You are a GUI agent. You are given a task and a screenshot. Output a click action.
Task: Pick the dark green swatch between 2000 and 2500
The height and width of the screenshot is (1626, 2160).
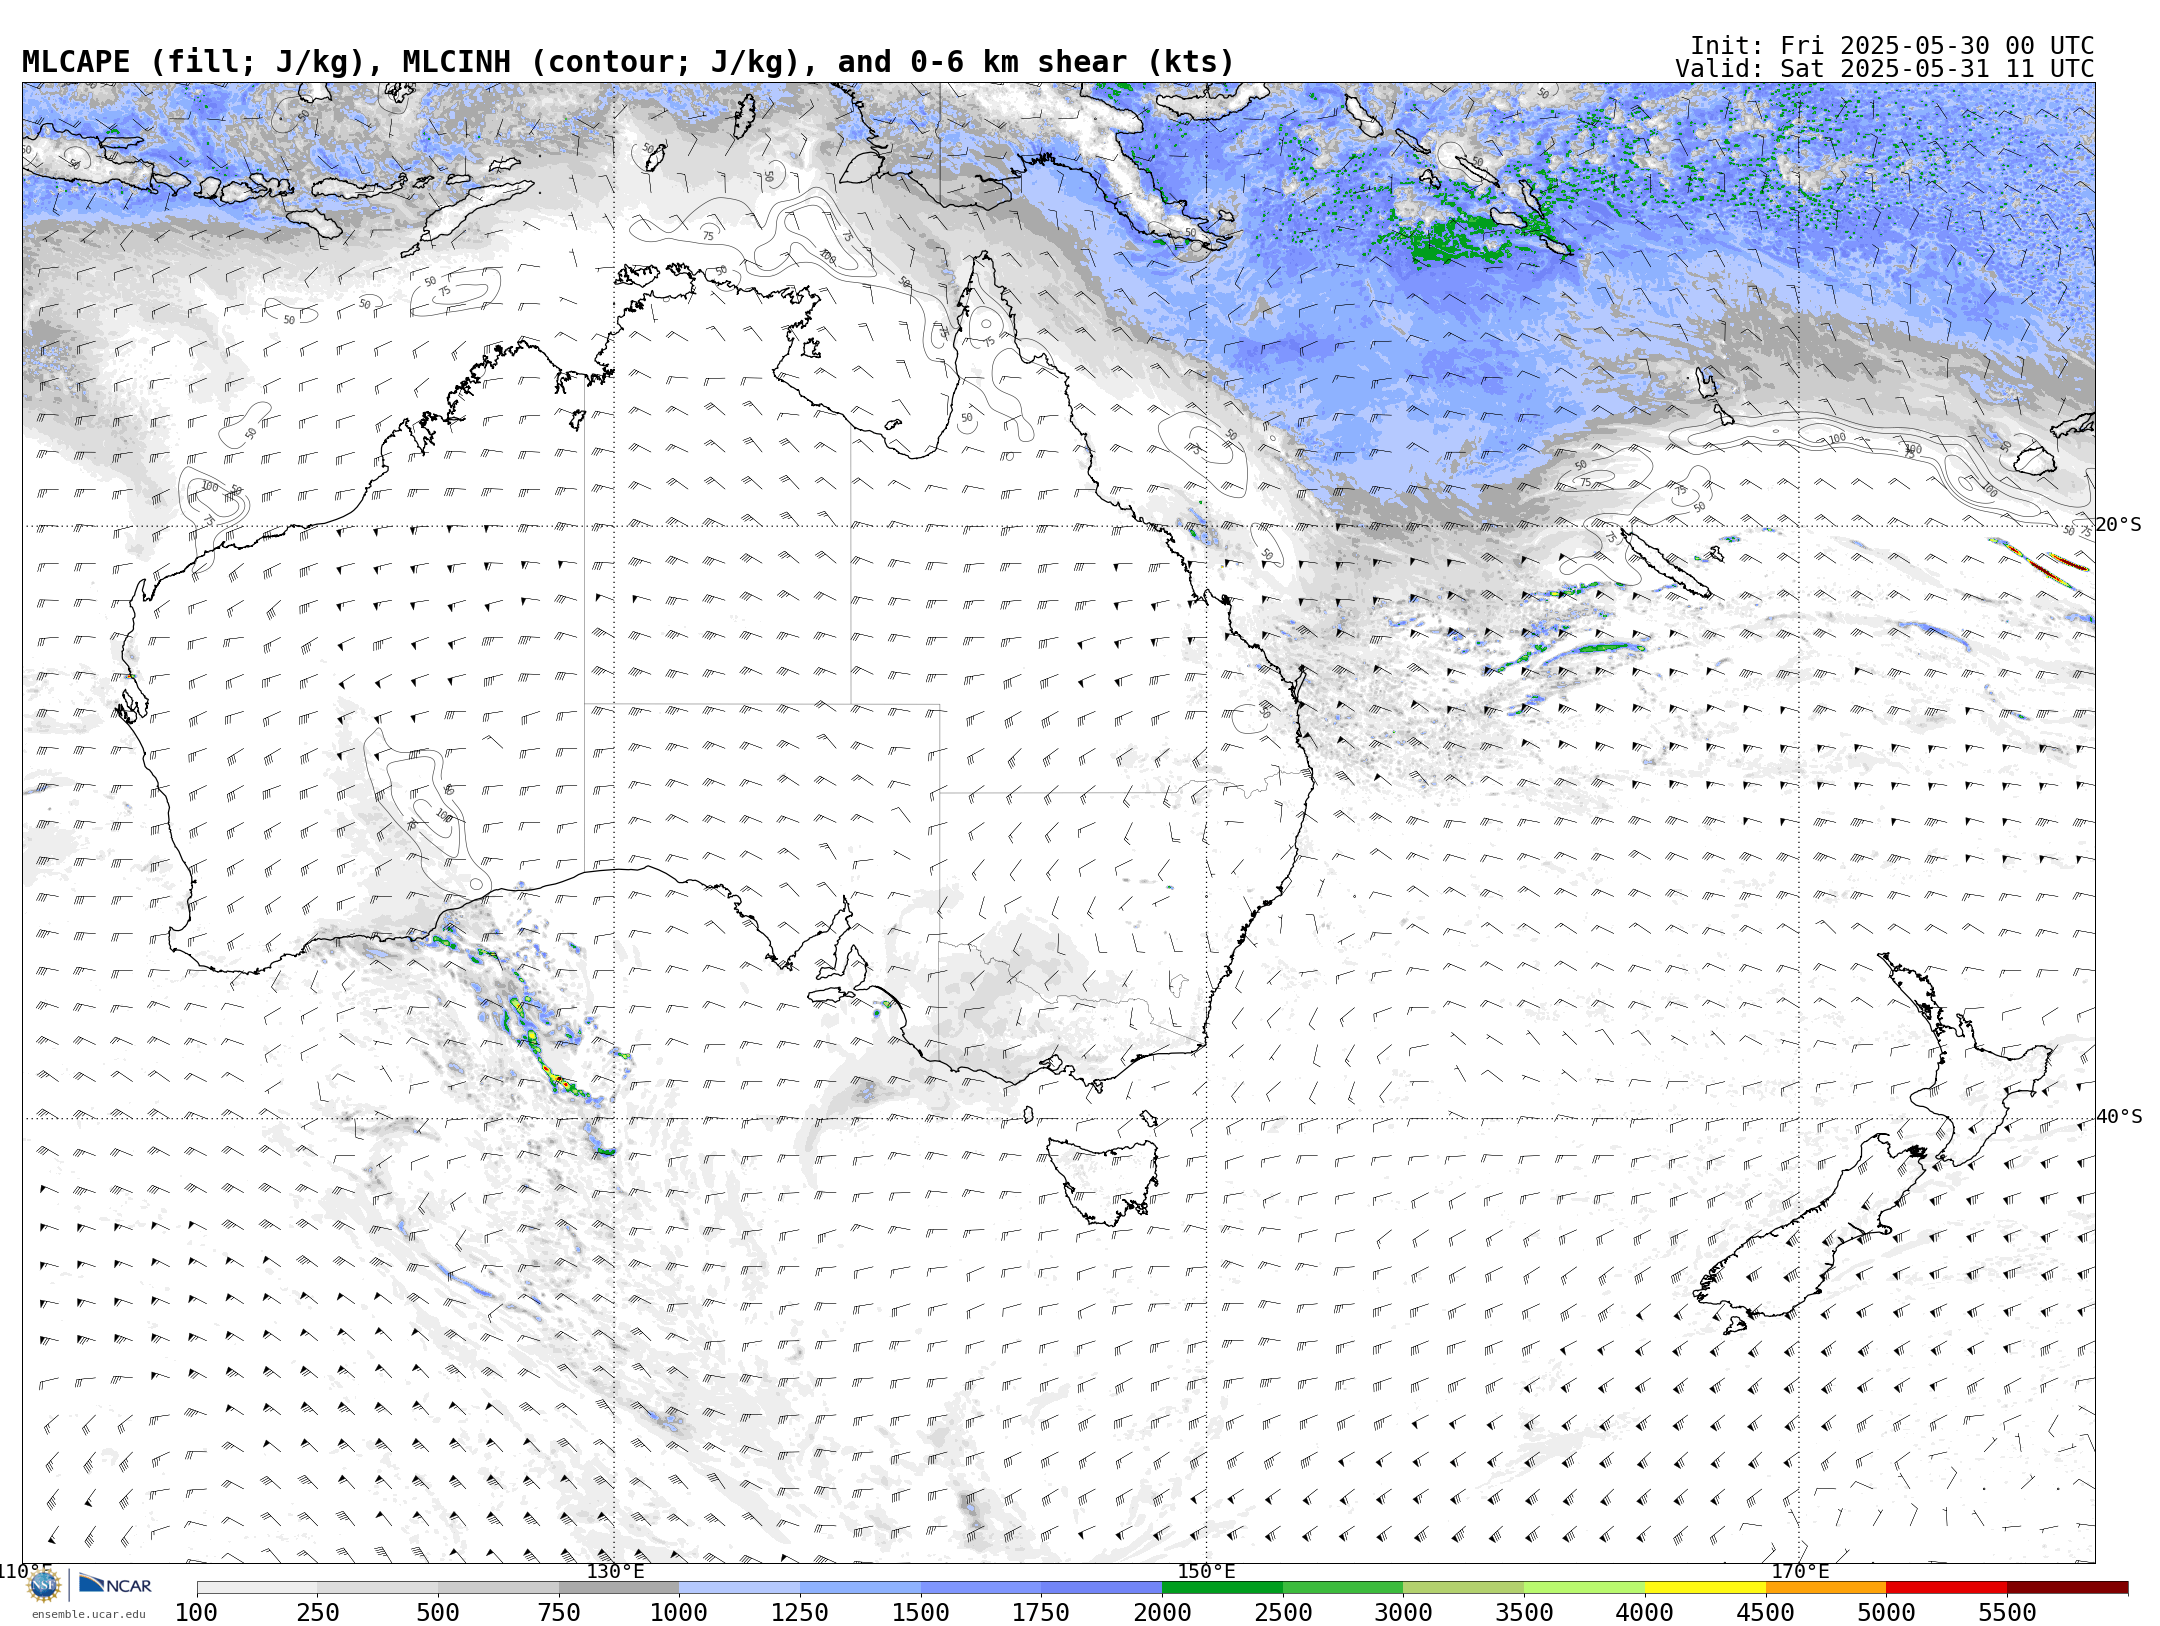click(1222, 1588)
